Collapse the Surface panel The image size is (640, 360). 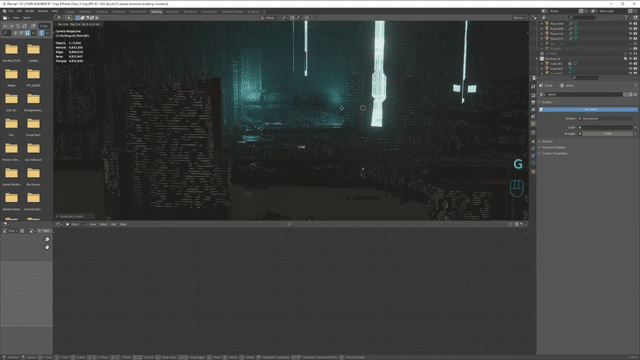coord(547,102)
